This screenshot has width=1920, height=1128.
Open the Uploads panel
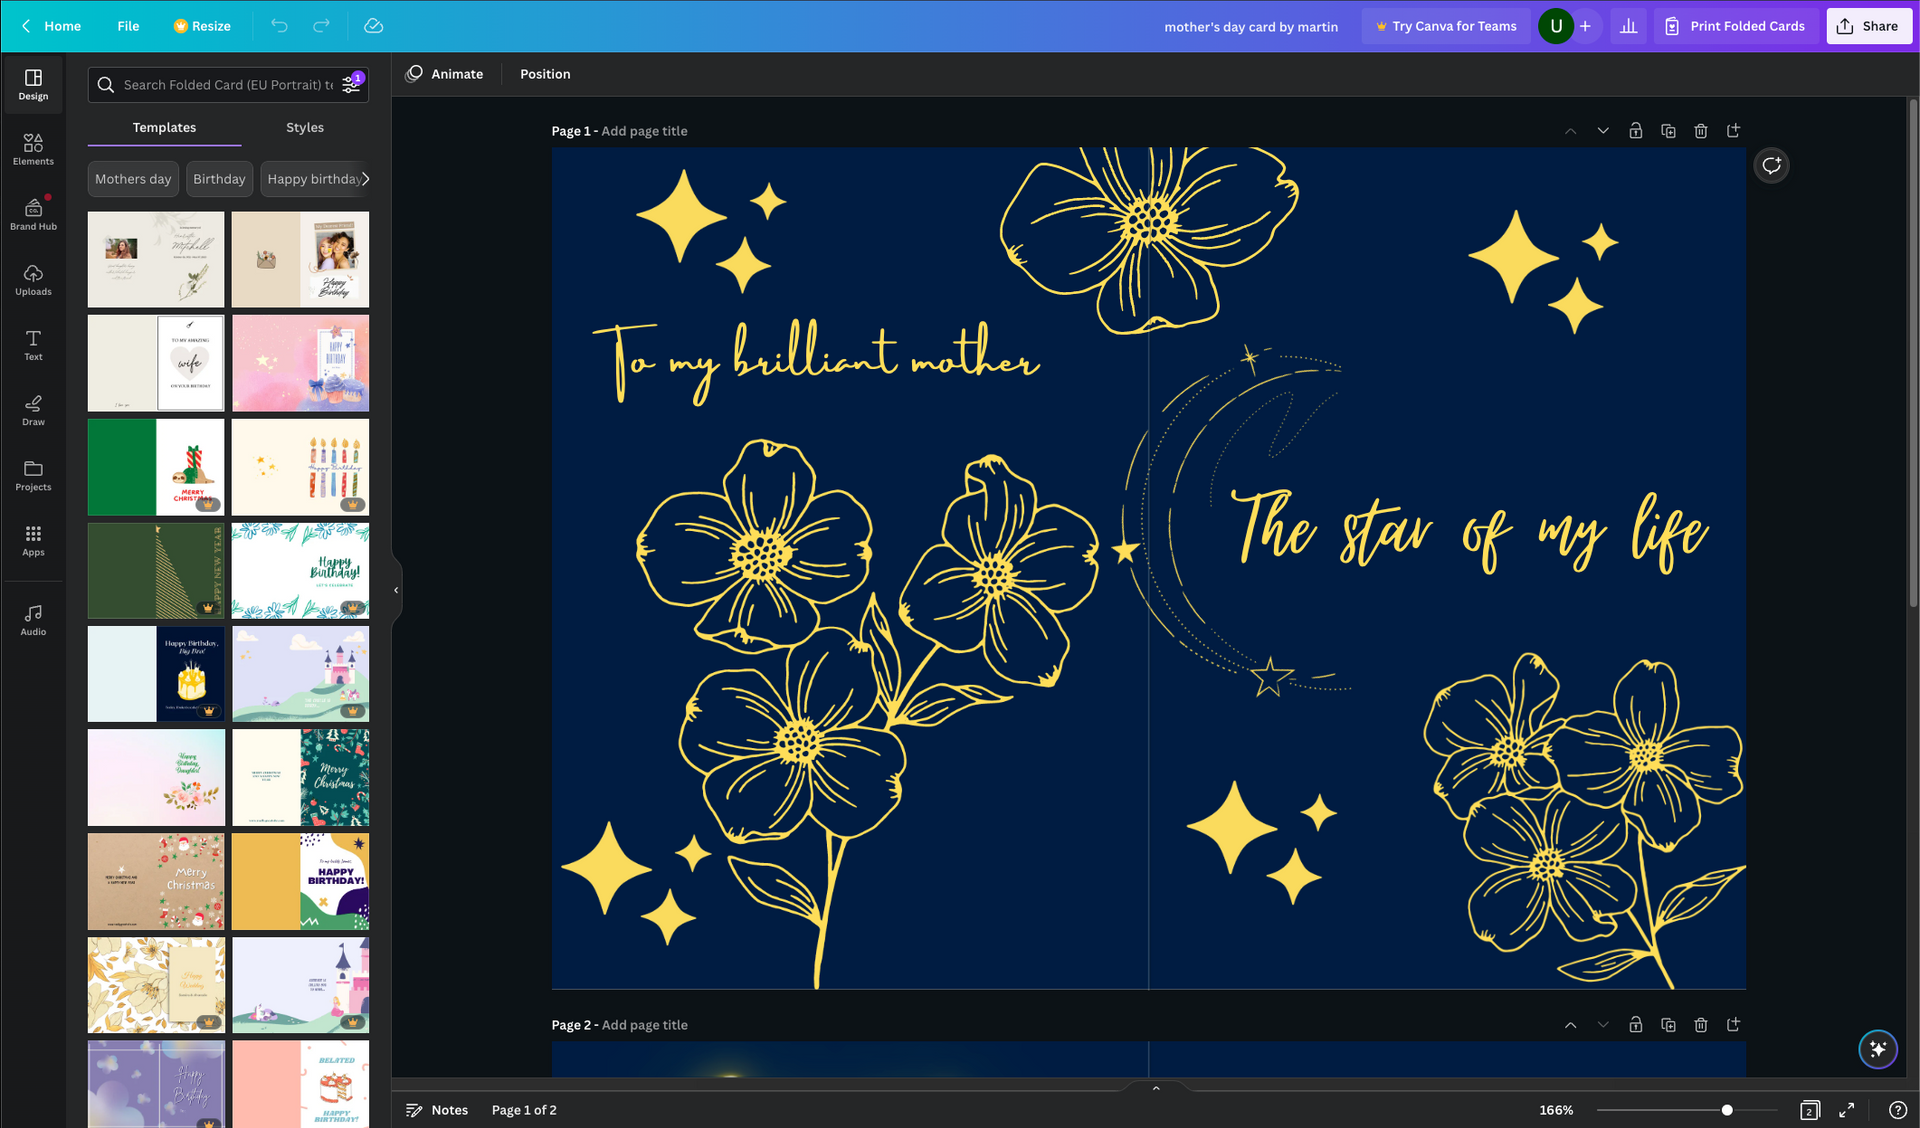point(33,280)
